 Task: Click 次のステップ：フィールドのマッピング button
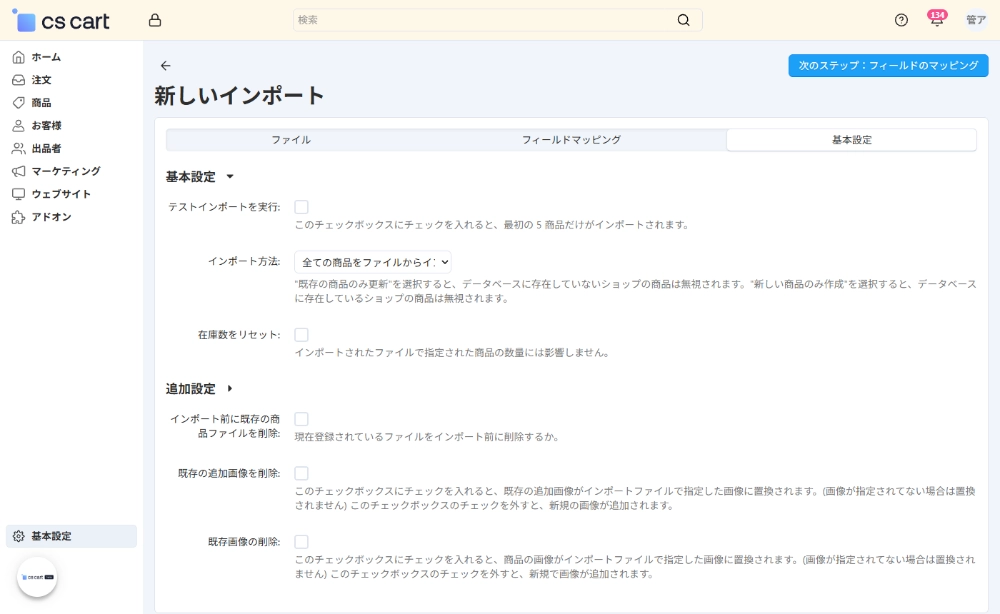[888, 66]
